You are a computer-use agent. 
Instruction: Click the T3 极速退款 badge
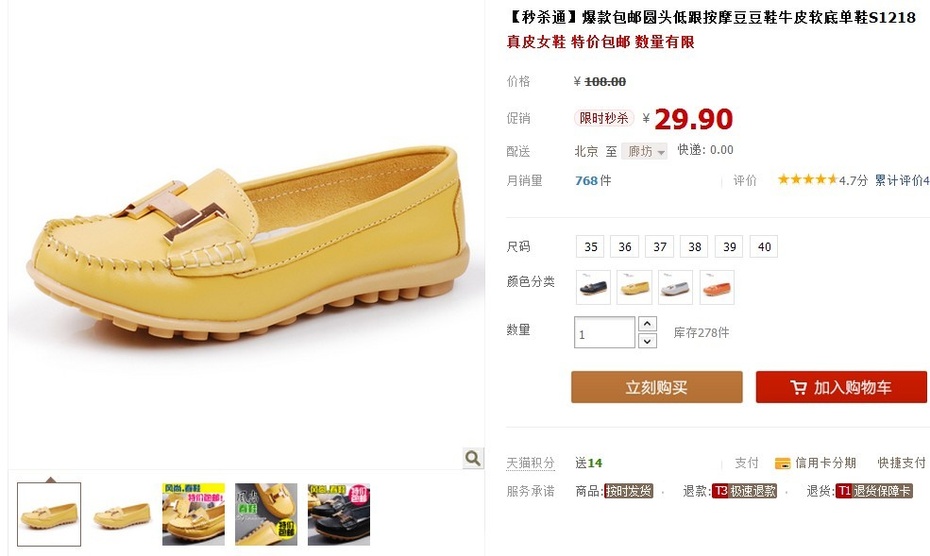(x=744, y=491)
